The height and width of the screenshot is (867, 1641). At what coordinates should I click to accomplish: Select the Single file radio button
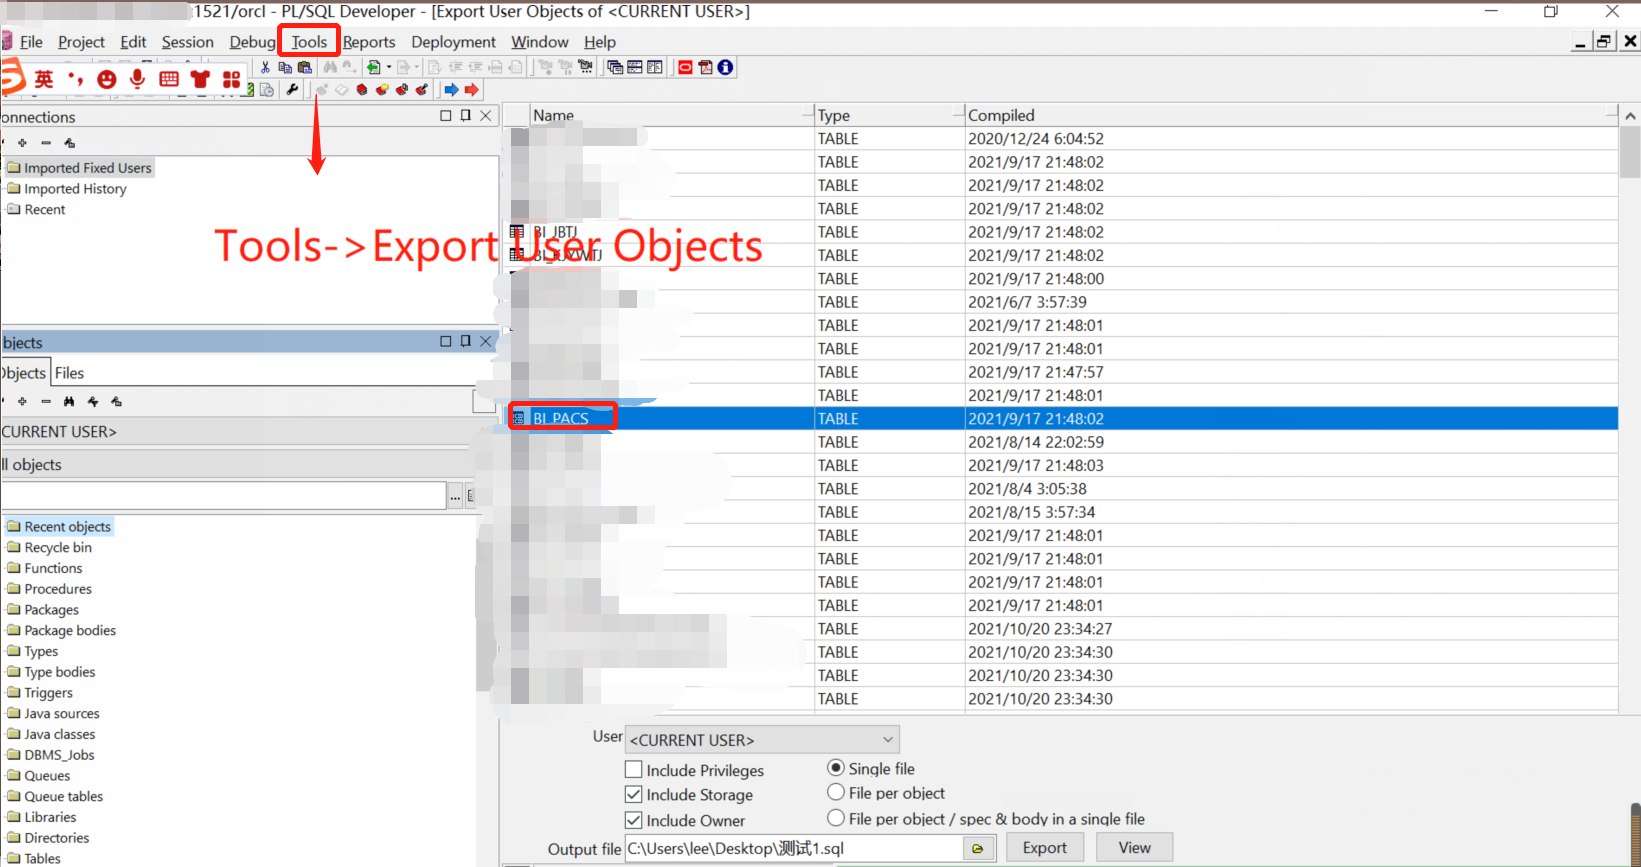click(836, 768)
